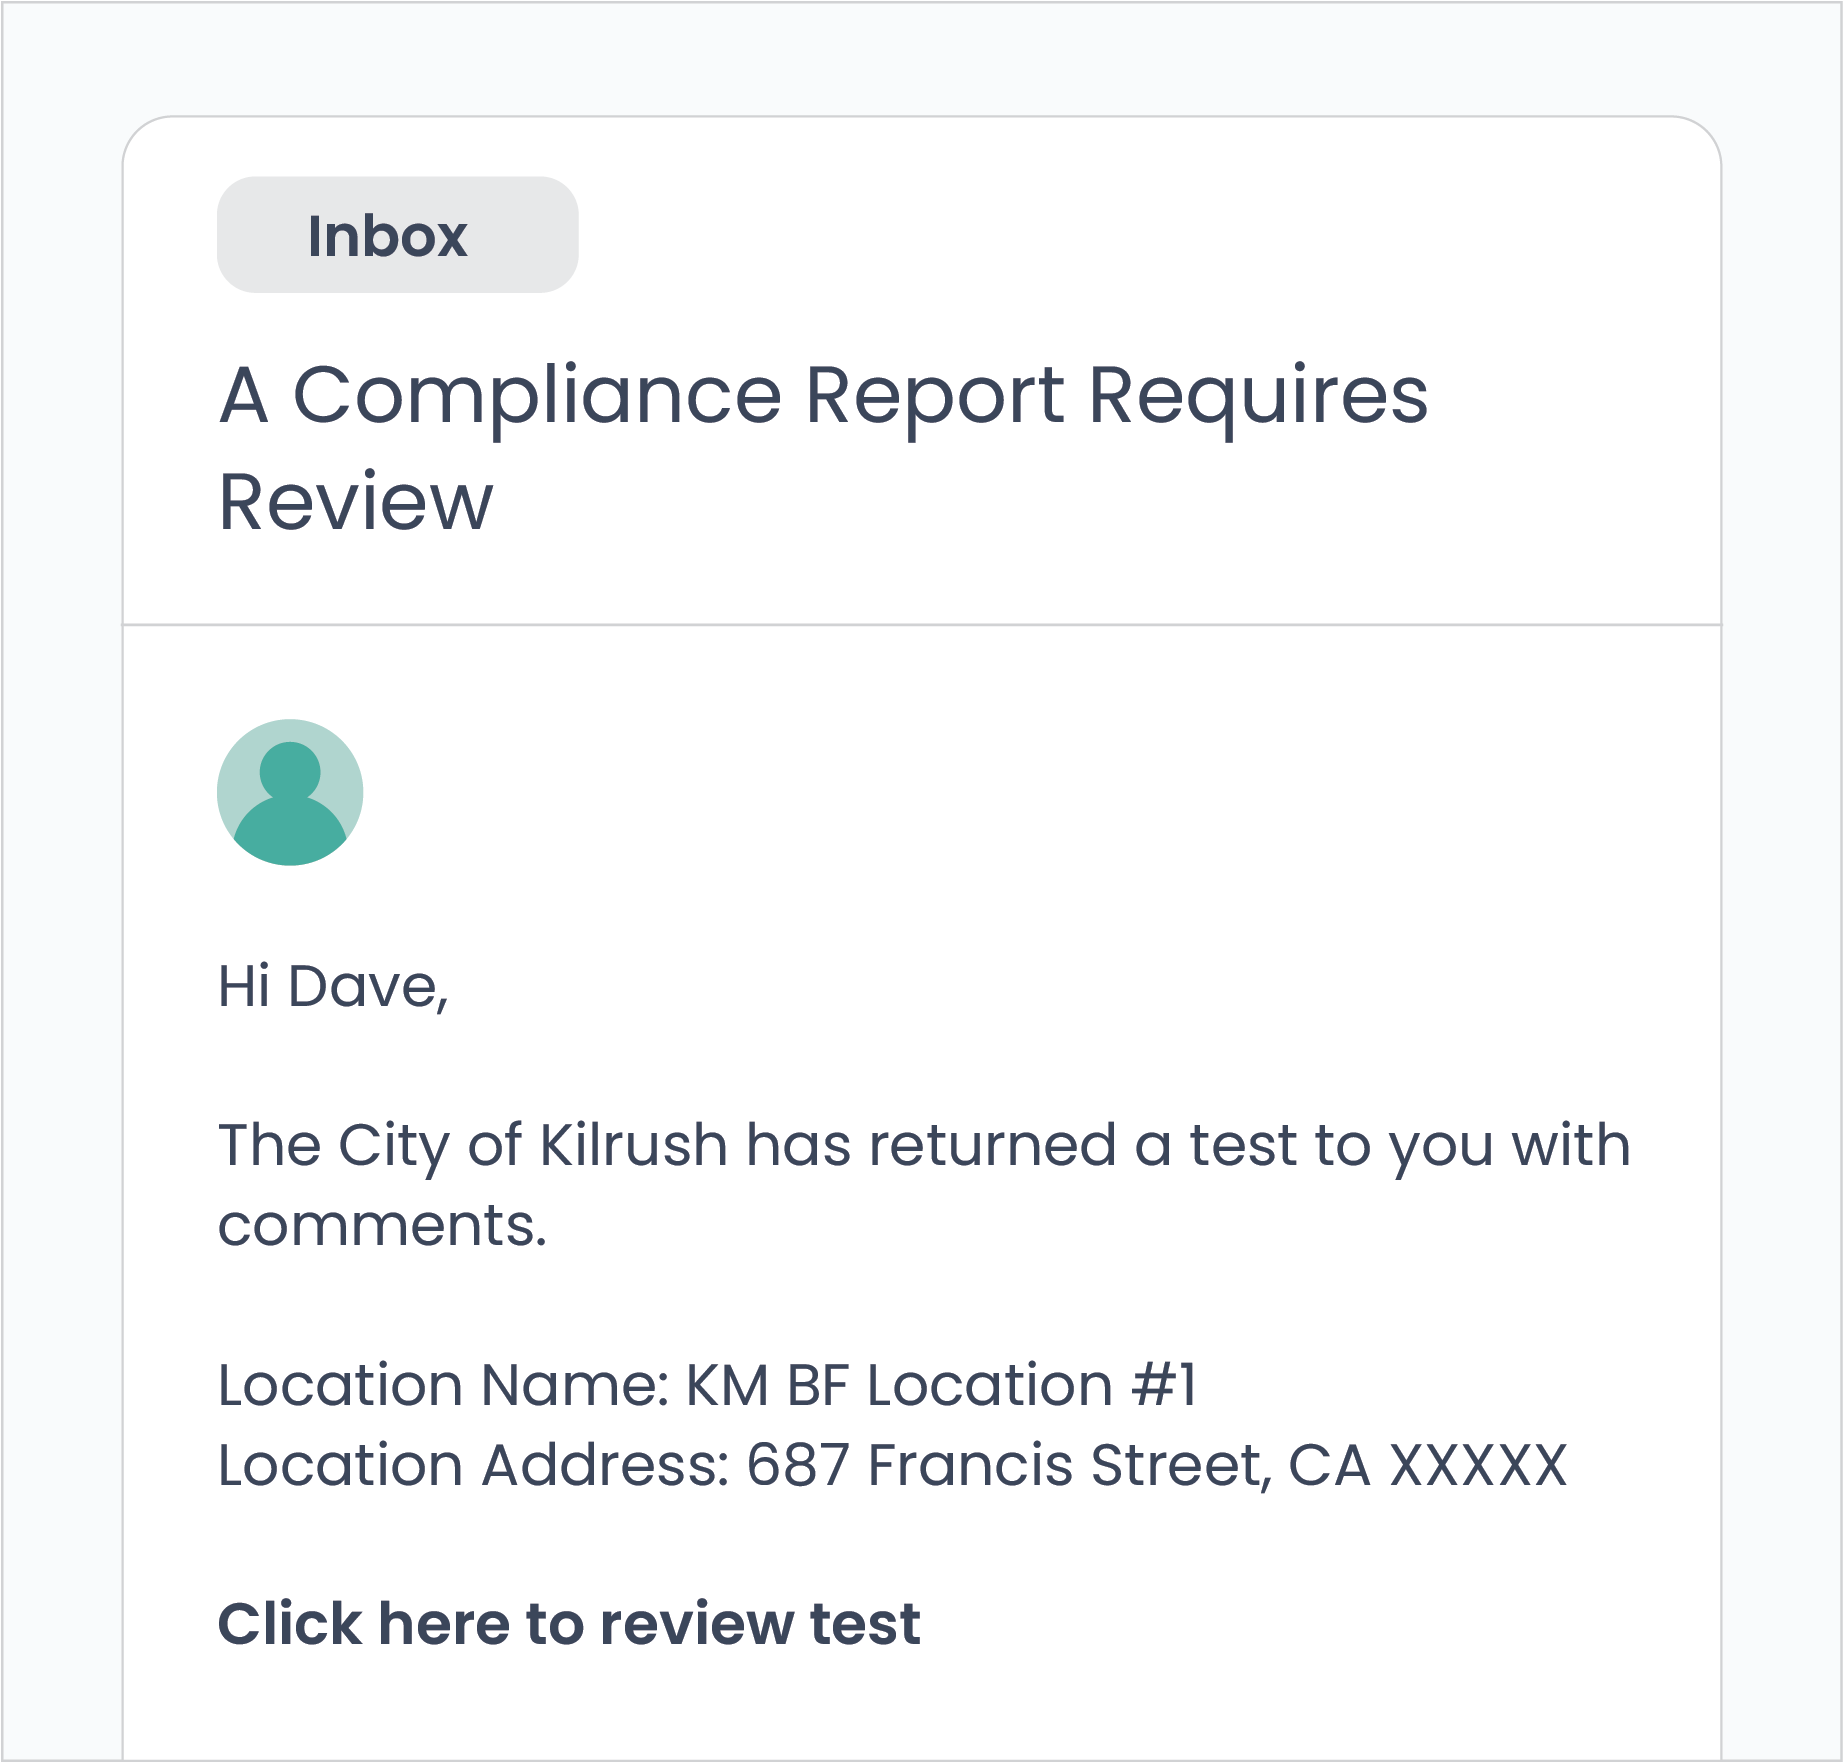Click the 'Click here to review test' link
This screenshot has height=1763, width=1843.
click(569, 1623)
